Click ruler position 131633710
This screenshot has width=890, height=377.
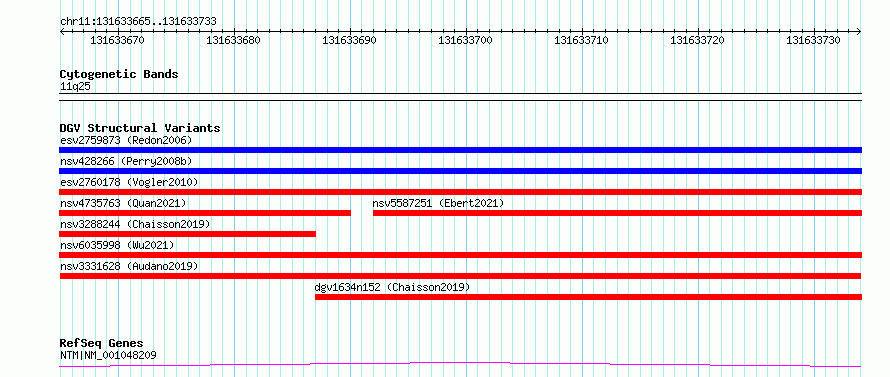pyautogui.click(x=581, y=40)
